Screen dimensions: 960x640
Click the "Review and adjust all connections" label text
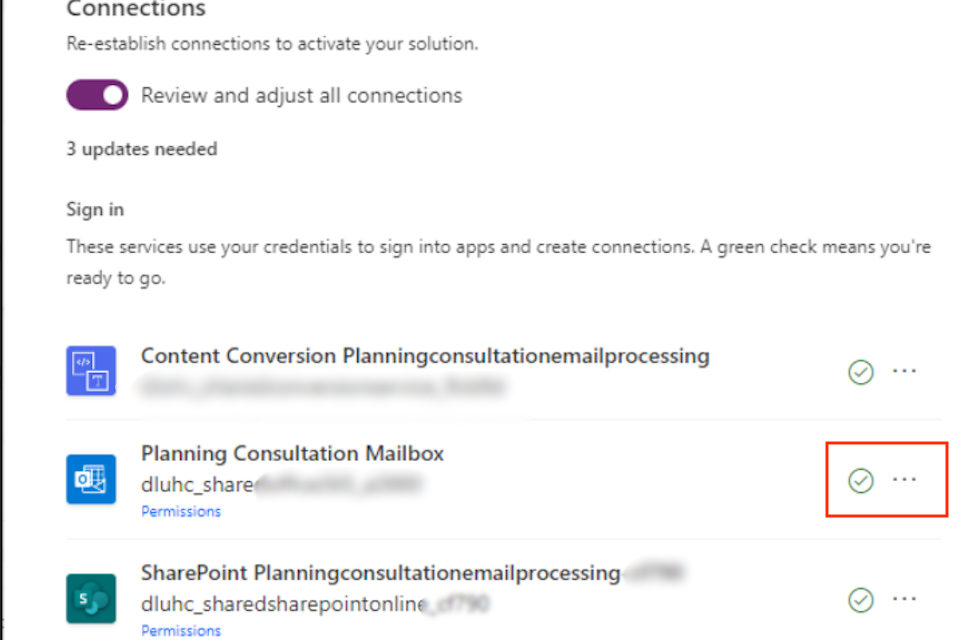click(301, 96)
